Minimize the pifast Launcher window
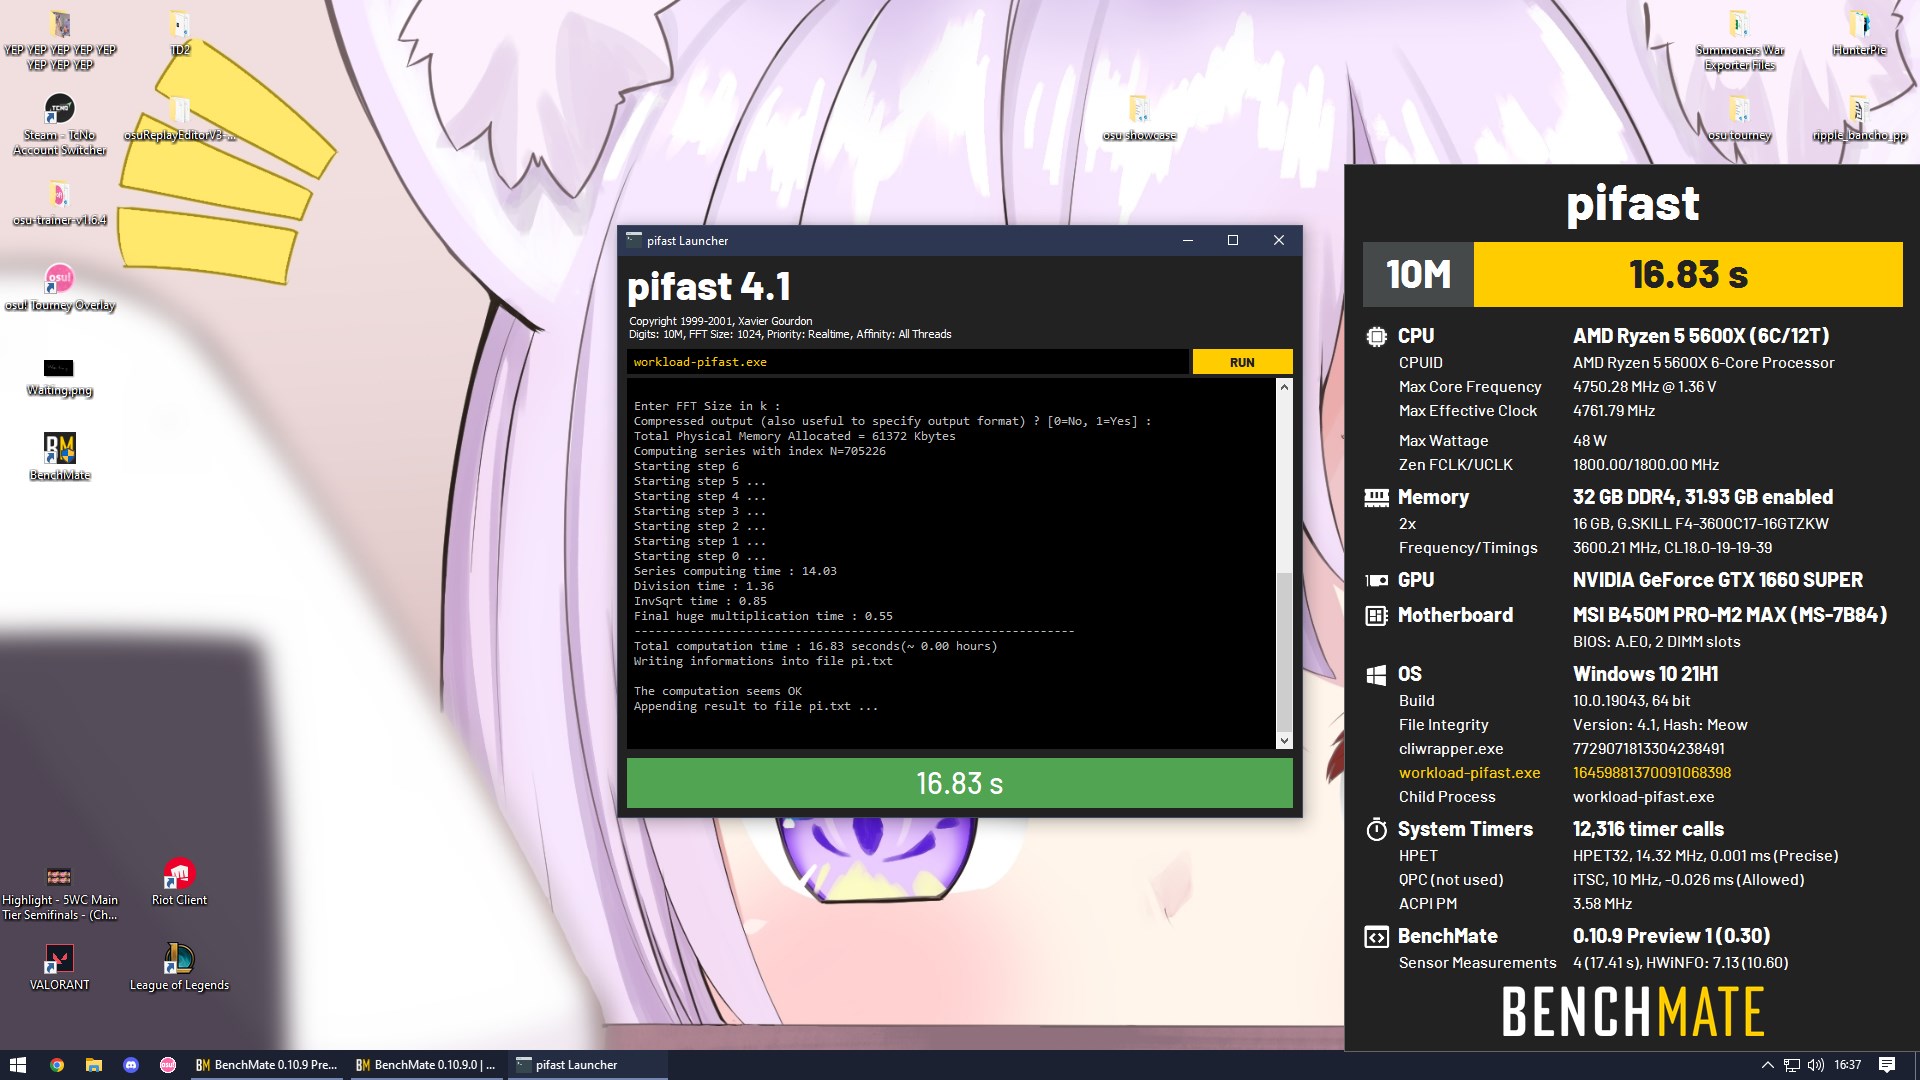Screen dimensions: 1920x1080 coord(1188,240)
